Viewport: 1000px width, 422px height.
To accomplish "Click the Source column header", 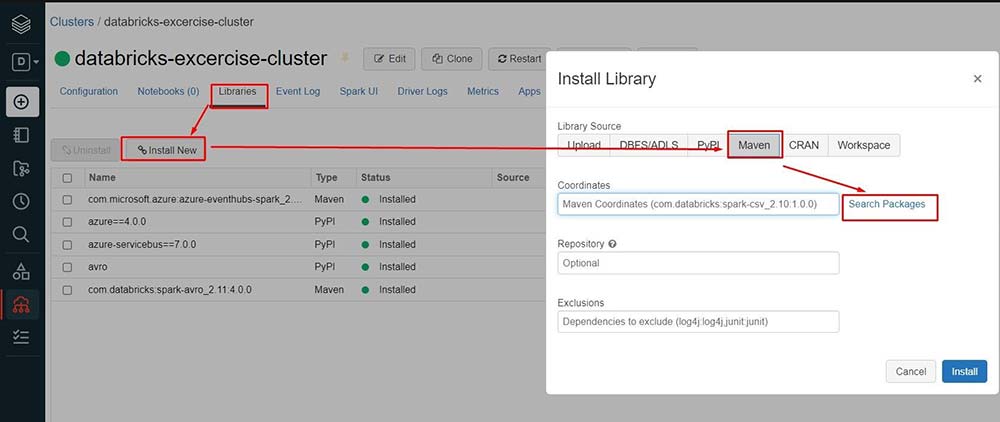I will point(513,177).
